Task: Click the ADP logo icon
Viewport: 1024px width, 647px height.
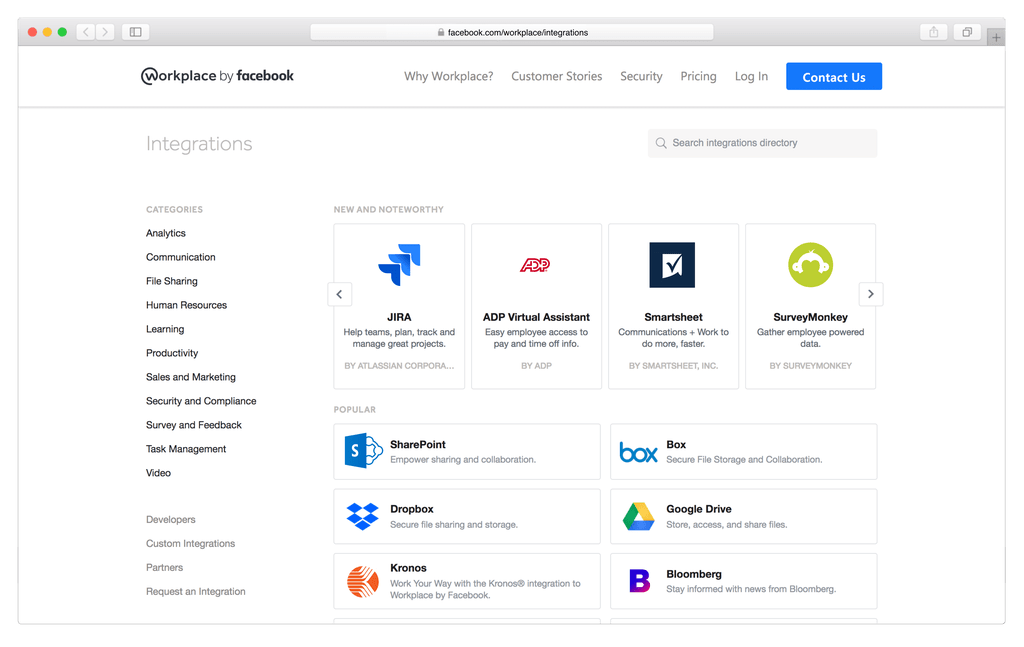Action: 536,264
